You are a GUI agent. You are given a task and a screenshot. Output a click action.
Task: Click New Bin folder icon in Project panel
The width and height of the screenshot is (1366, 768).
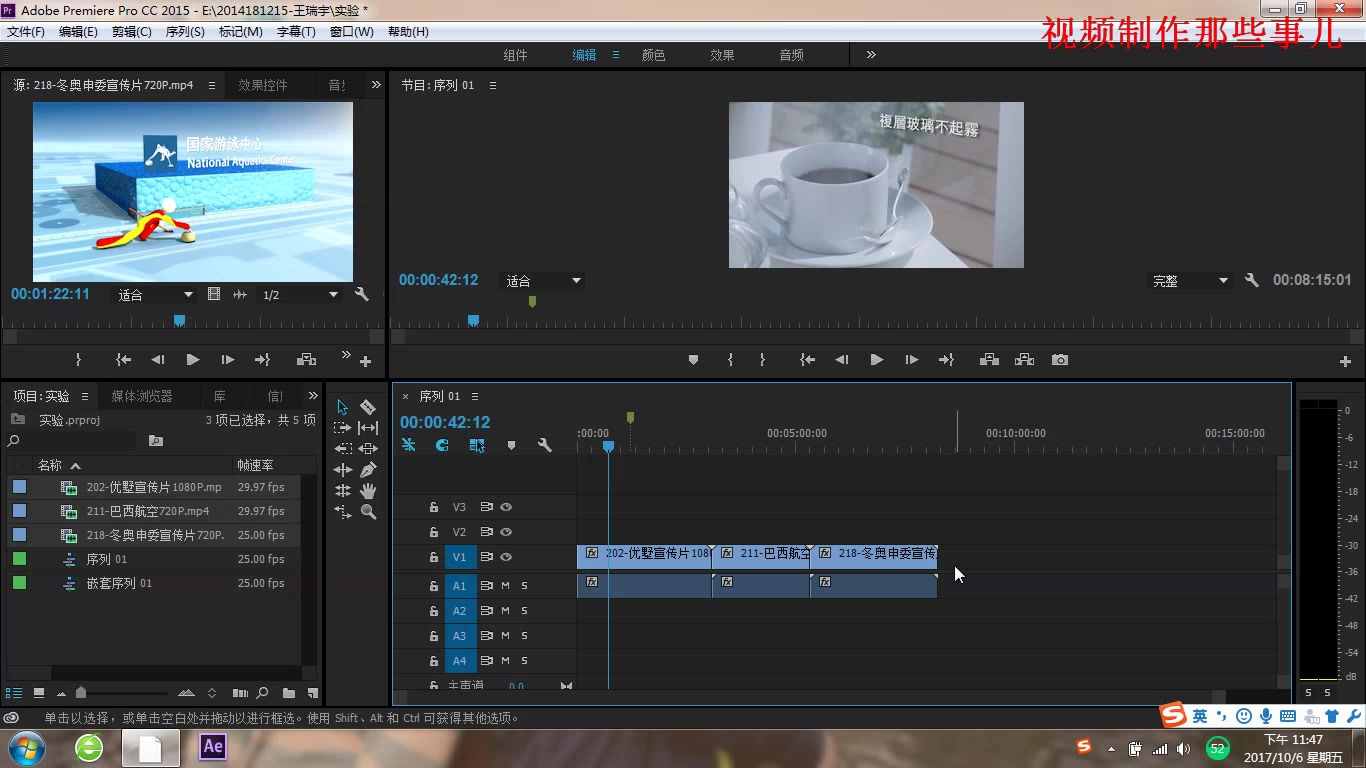coord(289,693)
